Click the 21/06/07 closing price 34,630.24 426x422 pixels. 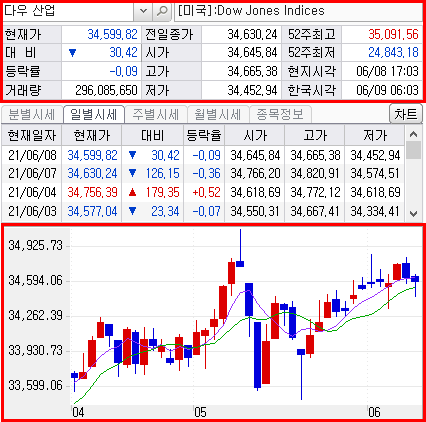click(x=92, y=173)
